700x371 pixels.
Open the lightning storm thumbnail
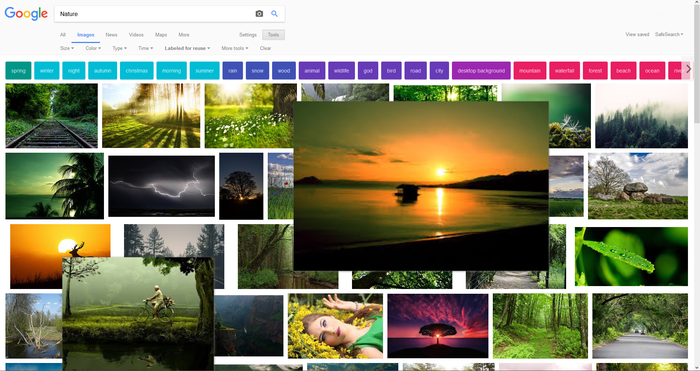[x=161, y=186]
